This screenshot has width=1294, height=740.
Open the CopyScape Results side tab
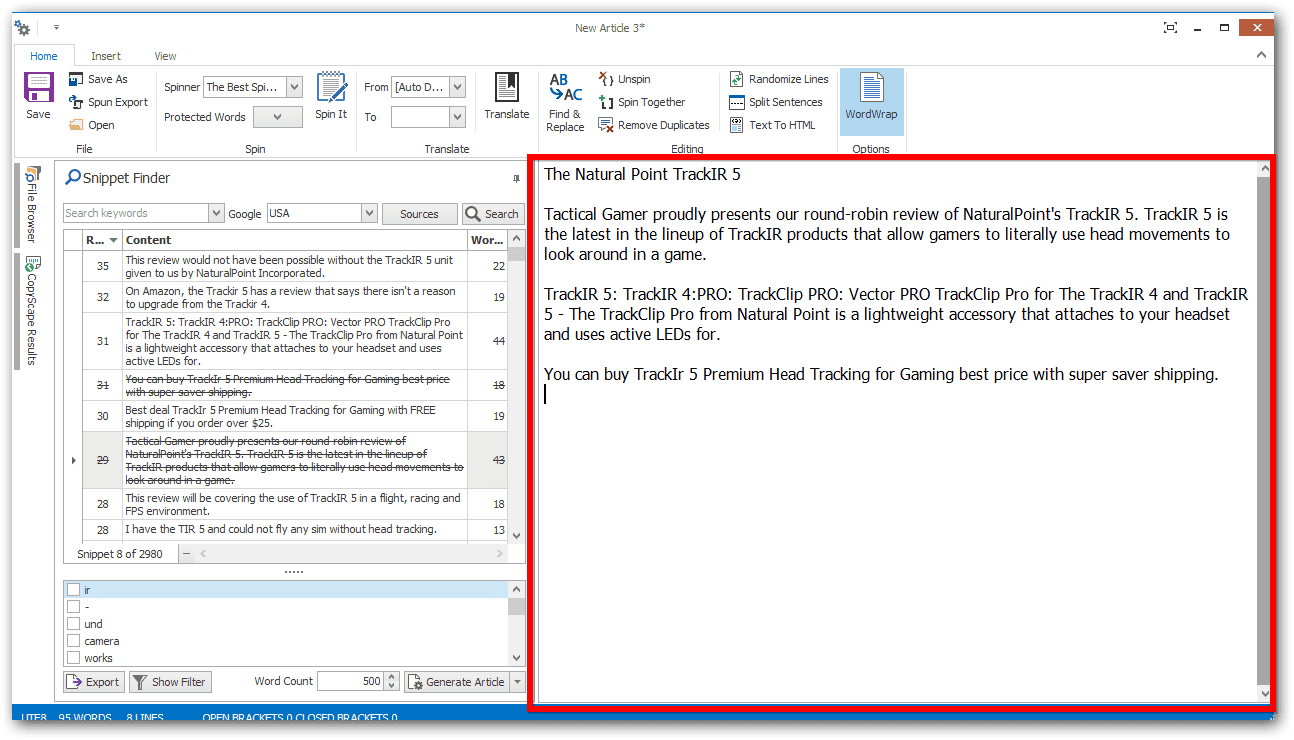pos(31,310)
